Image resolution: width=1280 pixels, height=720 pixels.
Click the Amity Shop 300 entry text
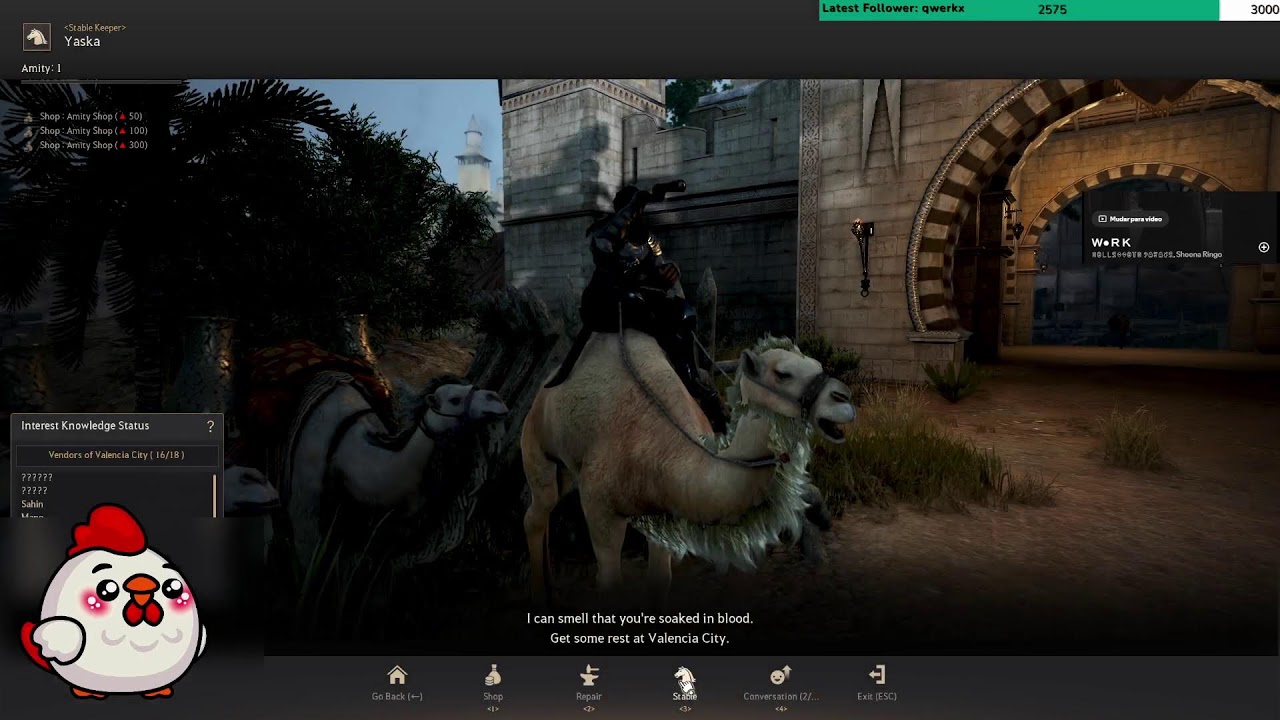[x=94, y=145]
